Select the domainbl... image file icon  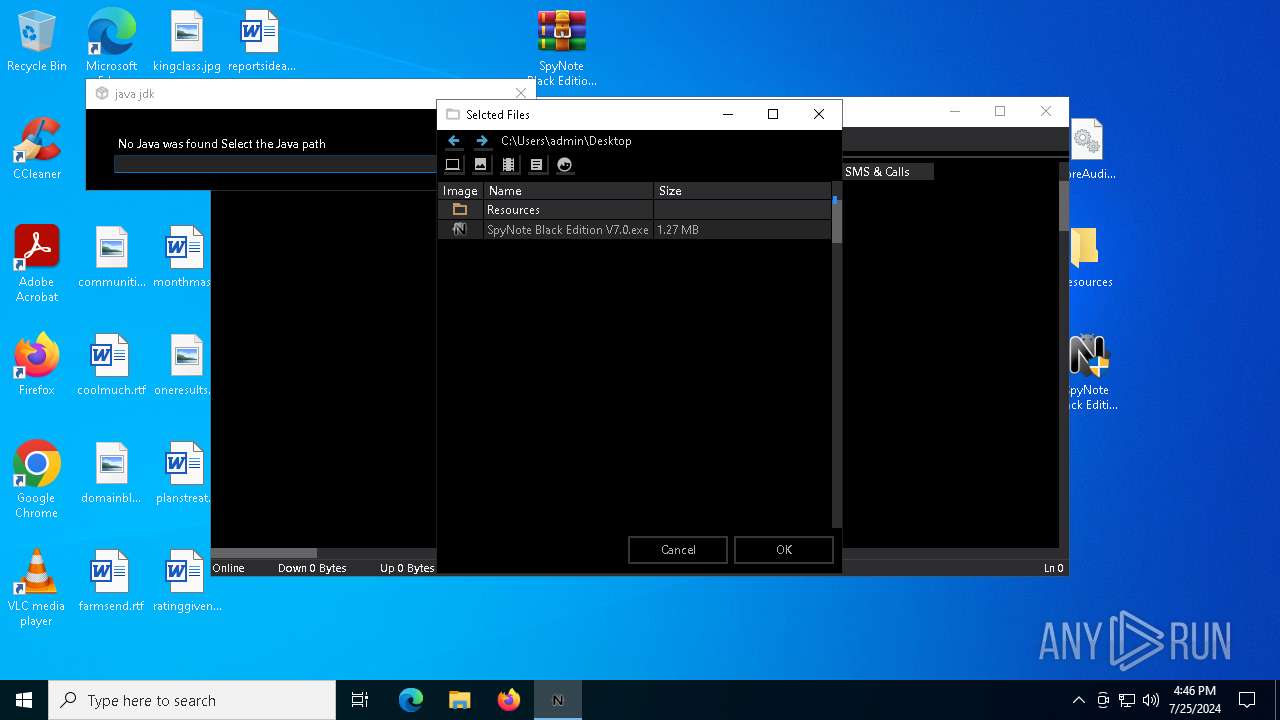111,473
